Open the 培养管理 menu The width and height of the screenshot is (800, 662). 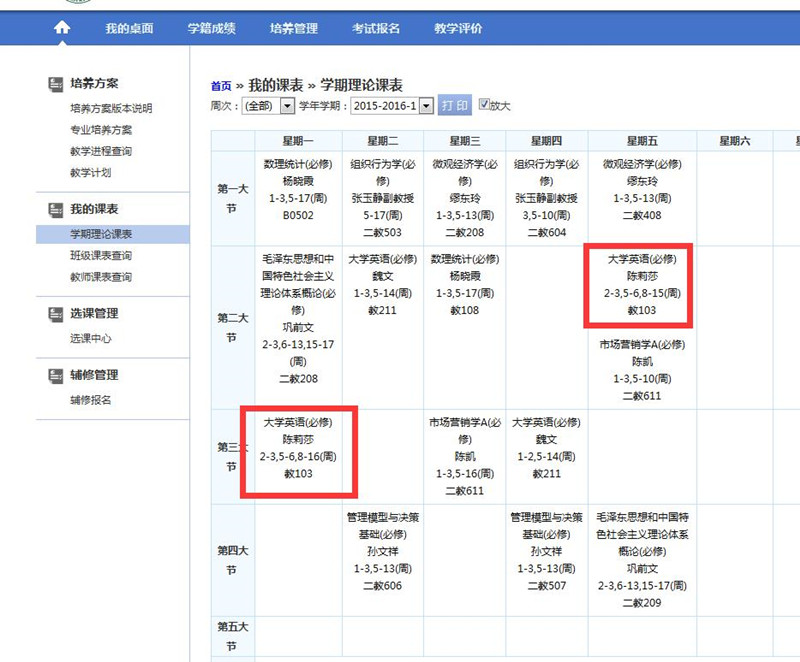[x=293, y=28]
